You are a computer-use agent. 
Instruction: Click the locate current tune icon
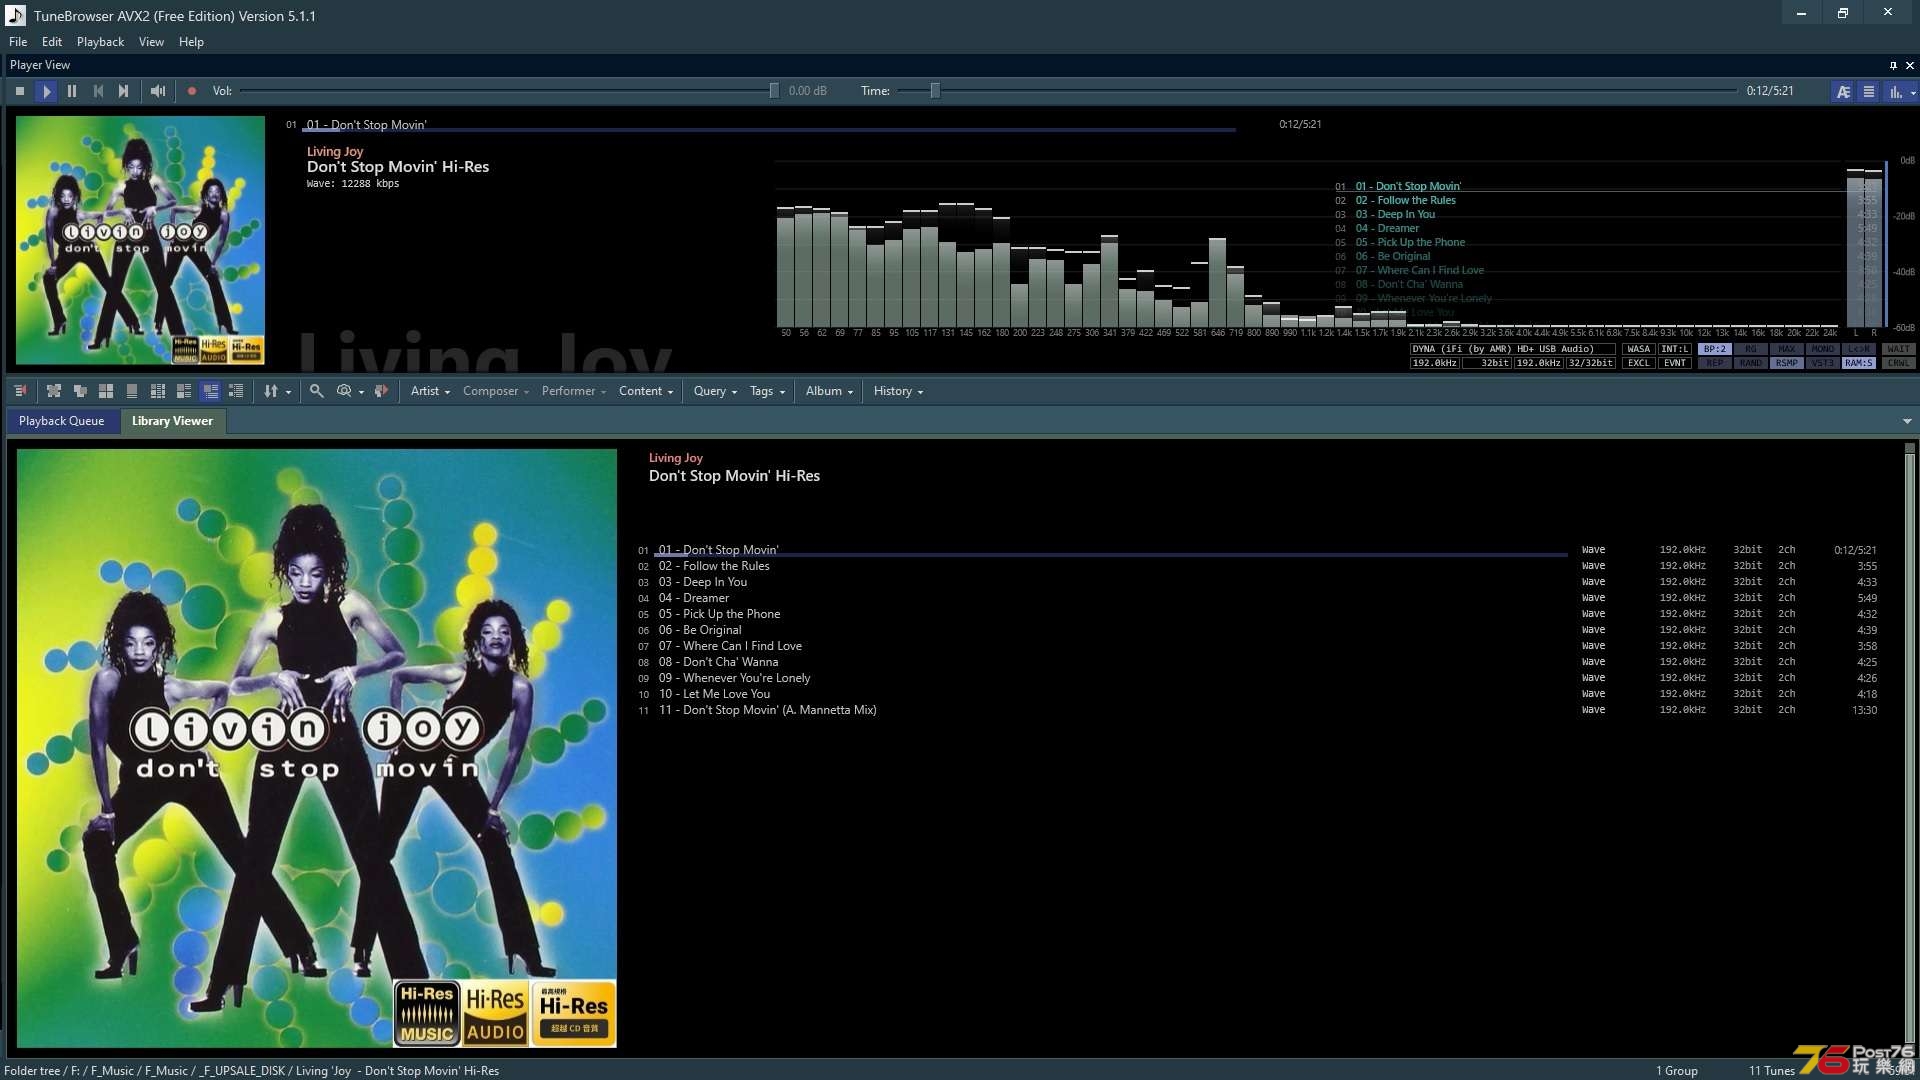coord(20,391)
